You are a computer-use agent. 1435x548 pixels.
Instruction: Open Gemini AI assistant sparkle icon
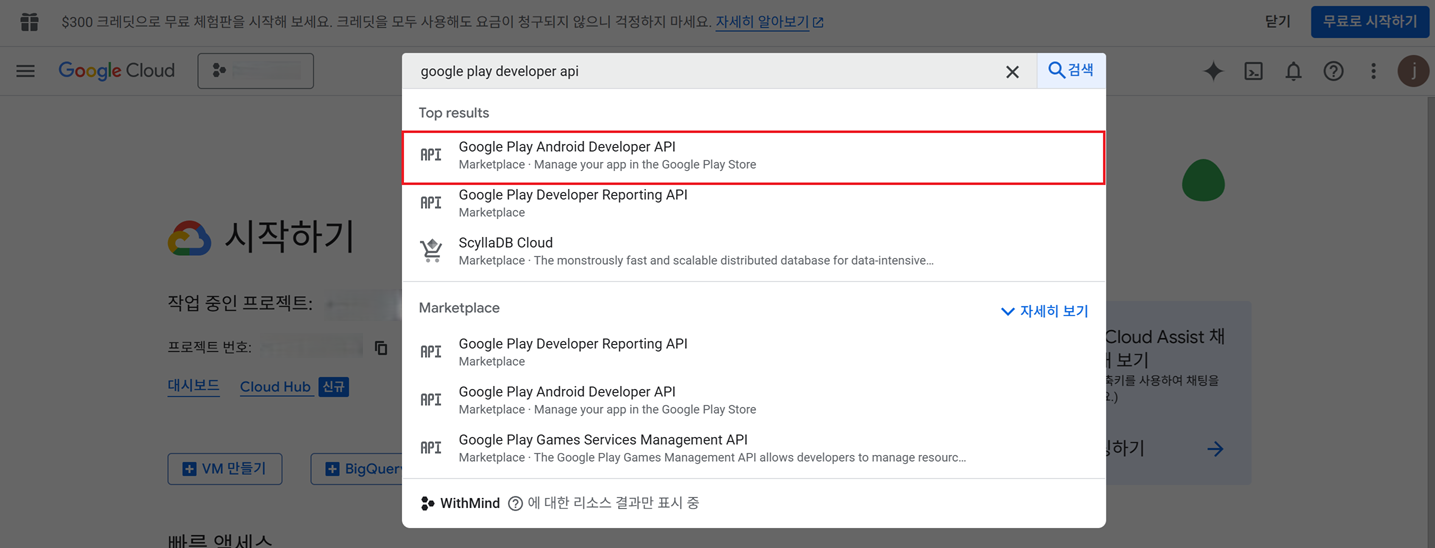pyautogui.click(x=1213, y=71)
